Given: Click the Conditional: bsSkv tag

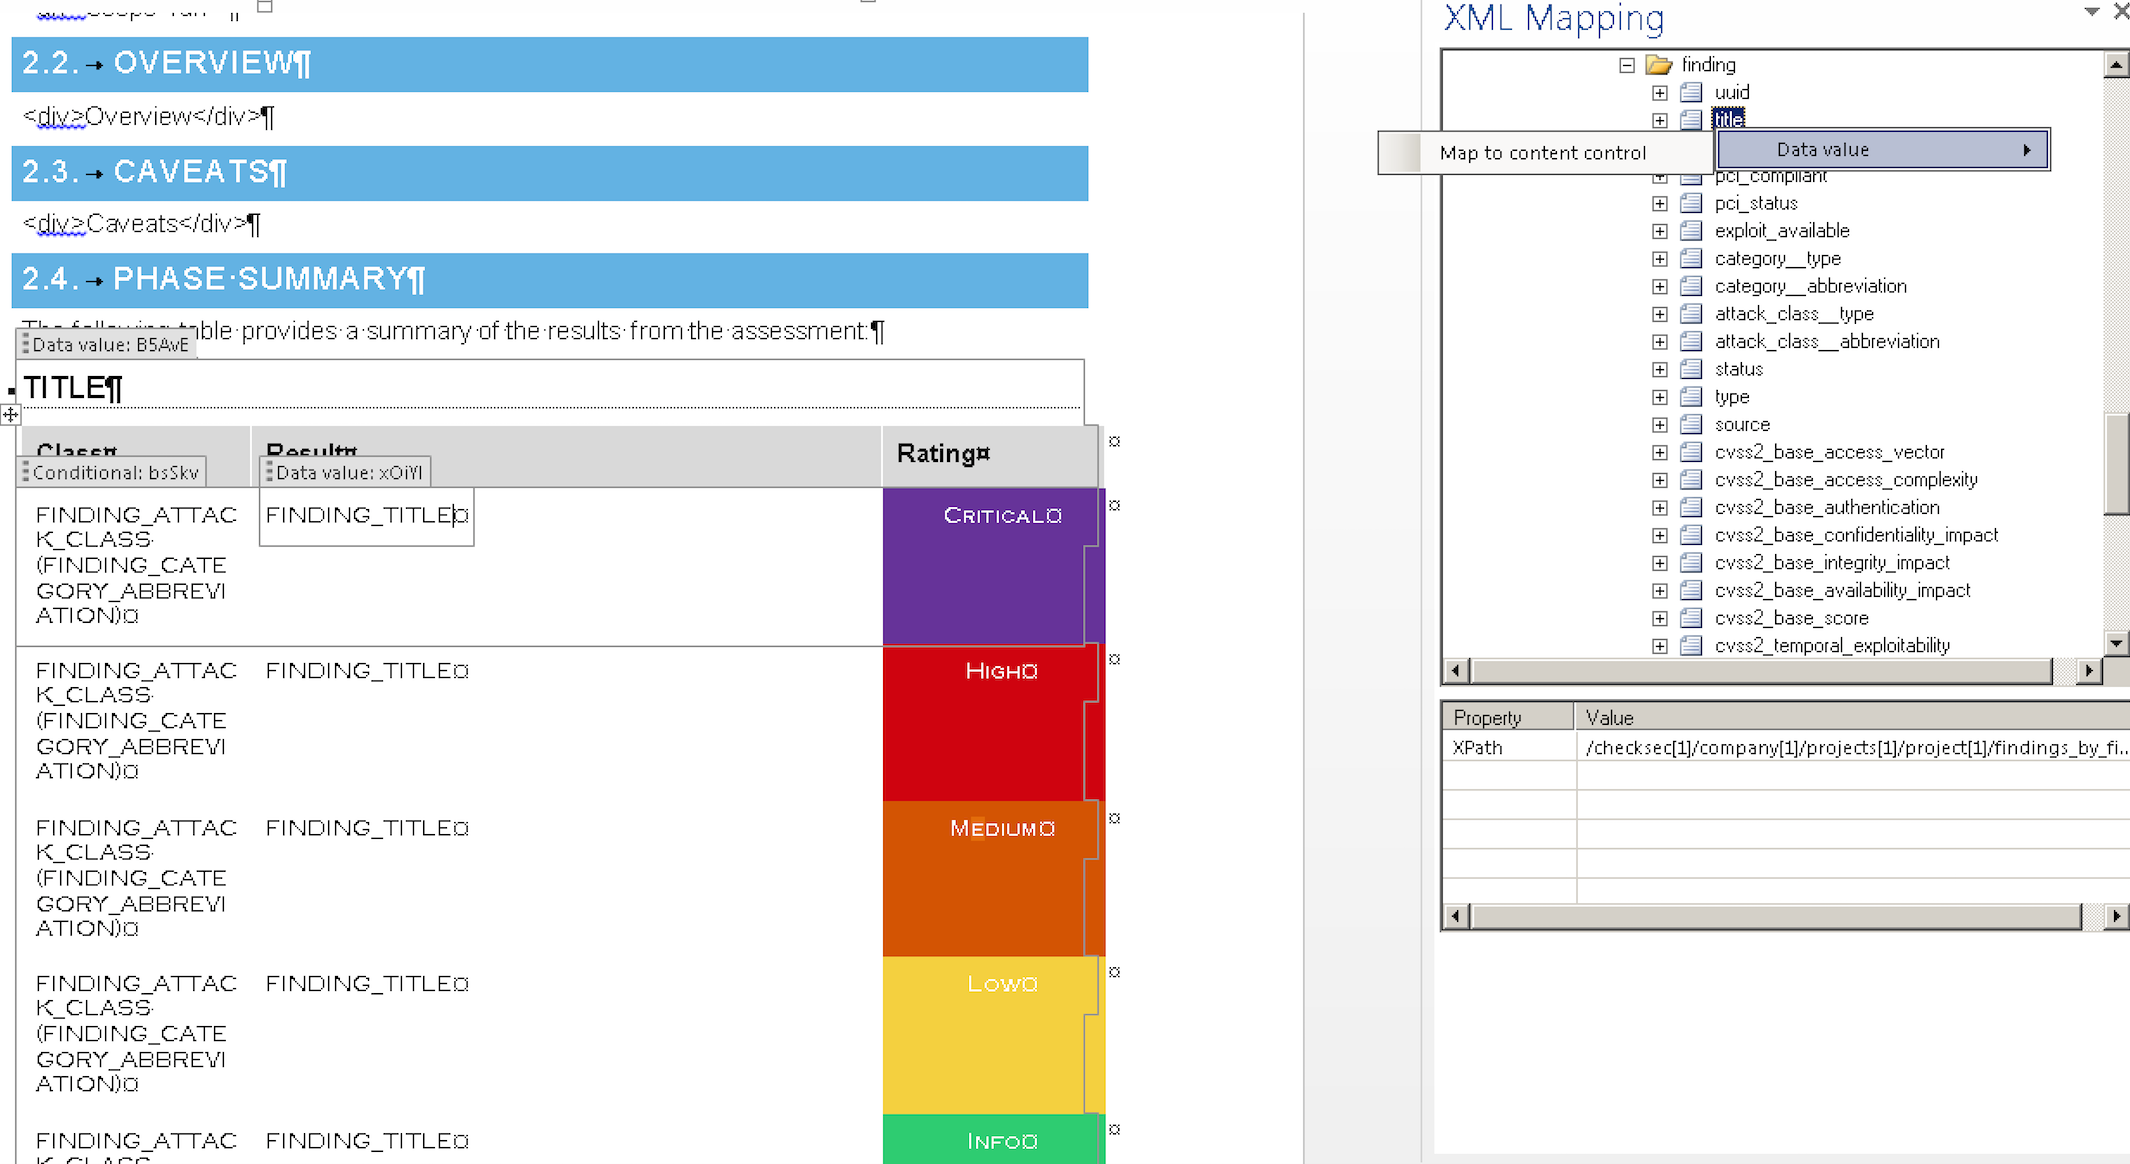Looking at the screenshot, I should (x=111, y=472).
